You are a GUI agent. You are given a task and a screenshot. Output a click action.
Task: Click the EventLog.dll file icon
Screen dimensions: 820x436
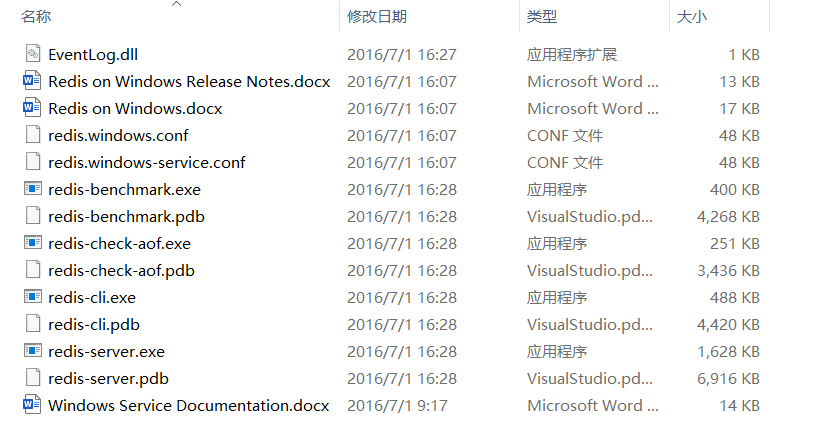click(33, 54)
